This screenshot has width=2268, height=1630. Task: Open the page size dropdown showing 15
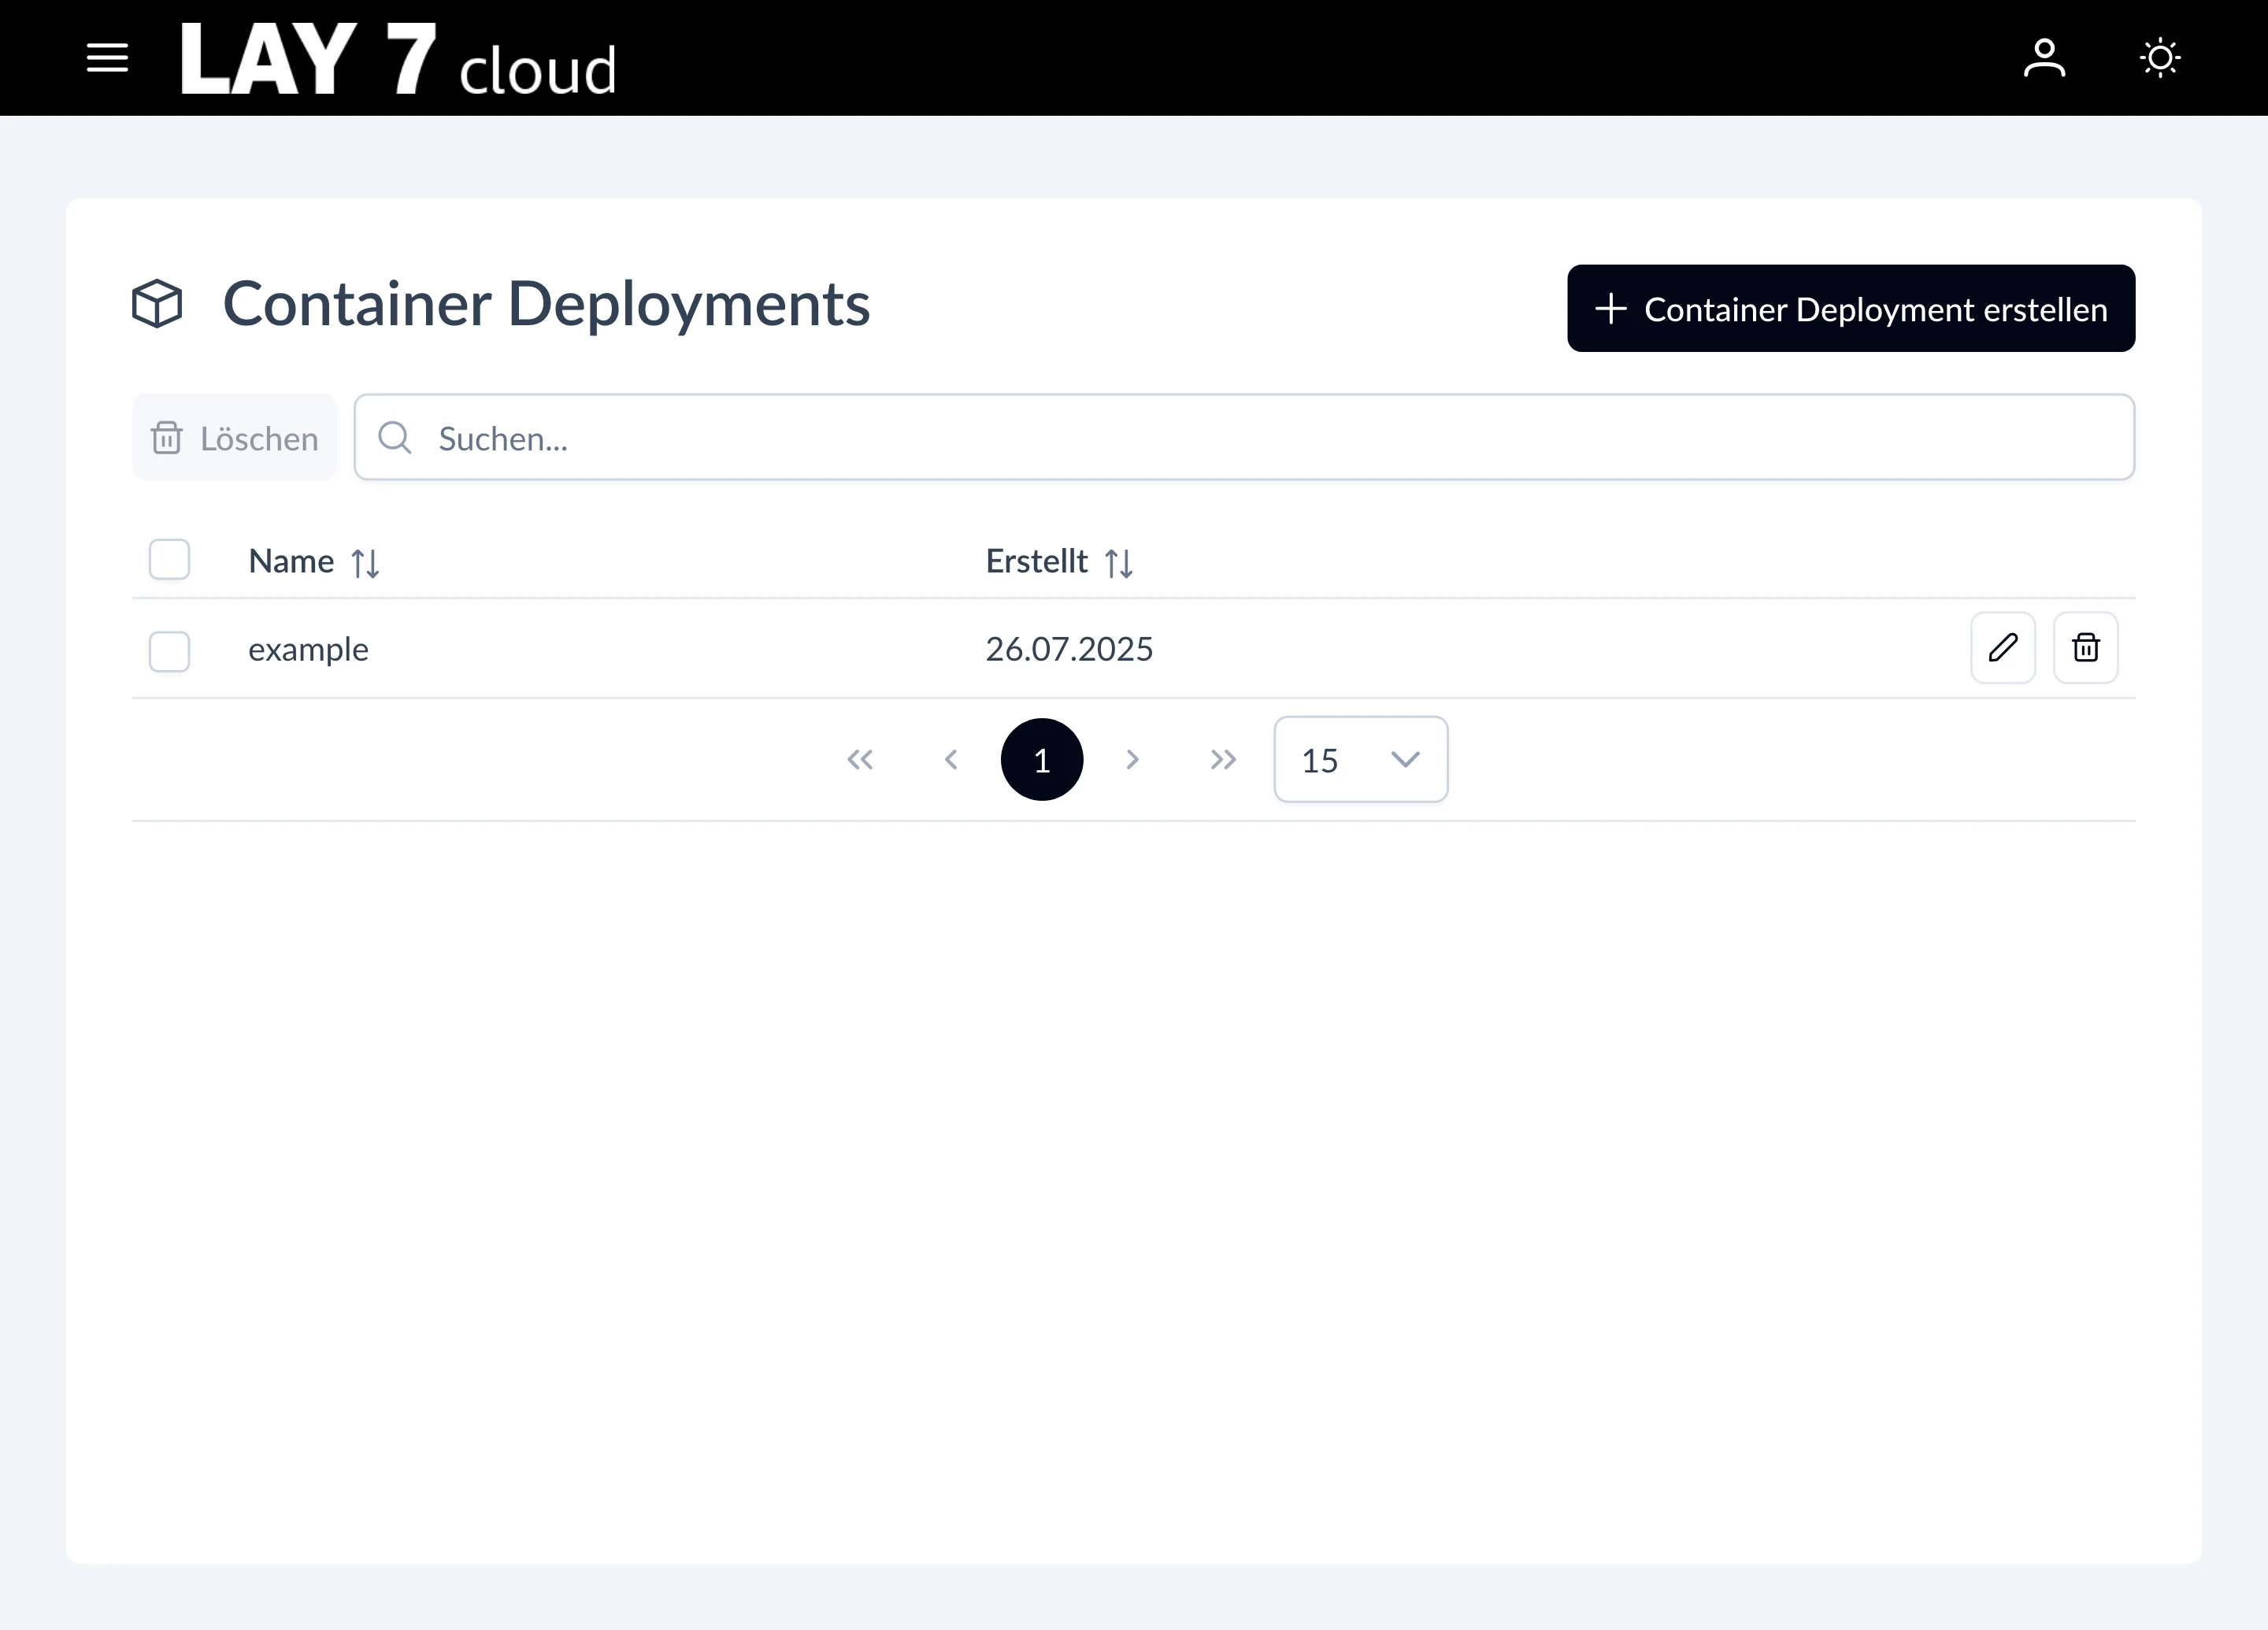(x=1360, y=759)
